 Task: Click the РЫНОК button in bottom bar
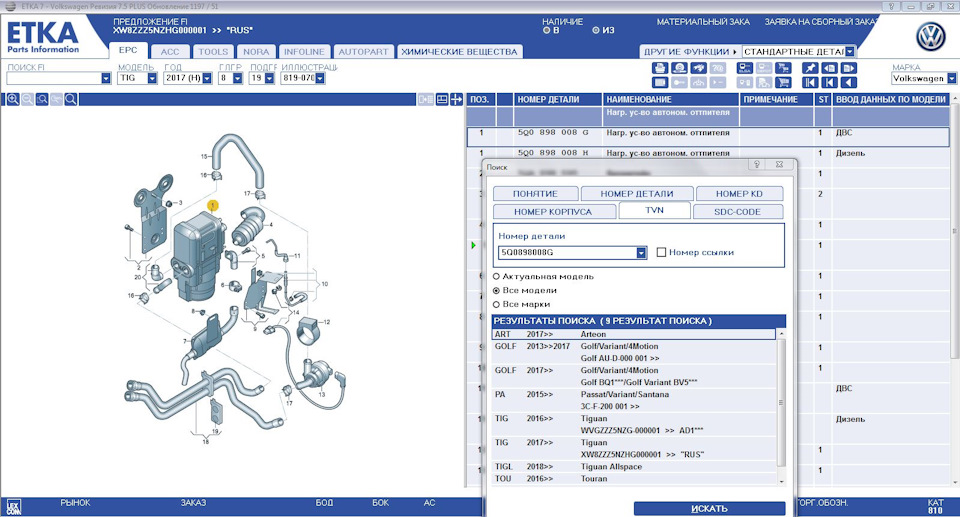tap(75, 503)
